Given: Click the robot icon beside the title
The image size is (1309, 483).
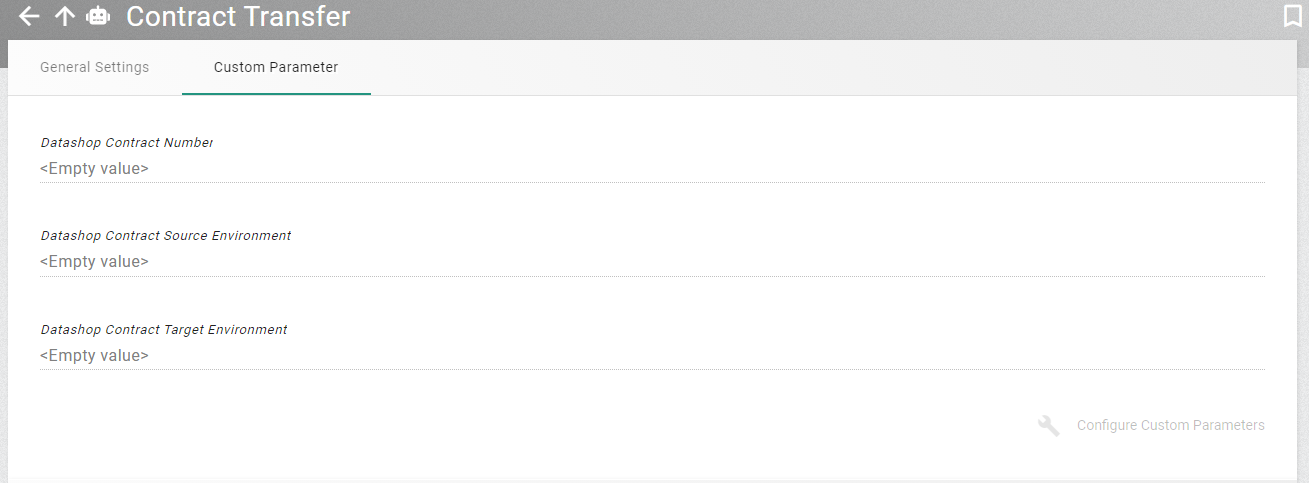Looking at the screenshot, I should 98,17.
